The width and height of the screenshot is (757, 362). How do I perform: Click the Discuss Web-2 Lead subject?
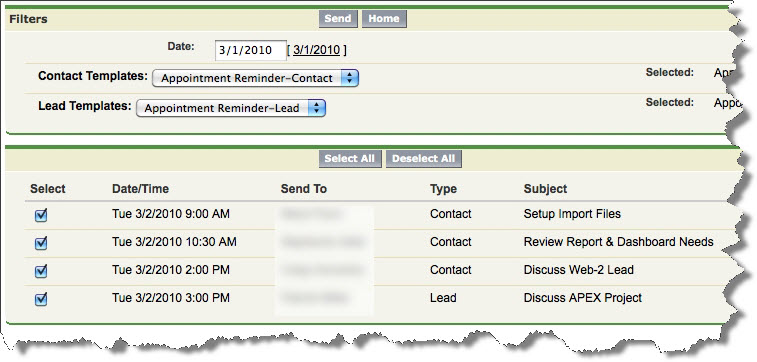[578, 270]
